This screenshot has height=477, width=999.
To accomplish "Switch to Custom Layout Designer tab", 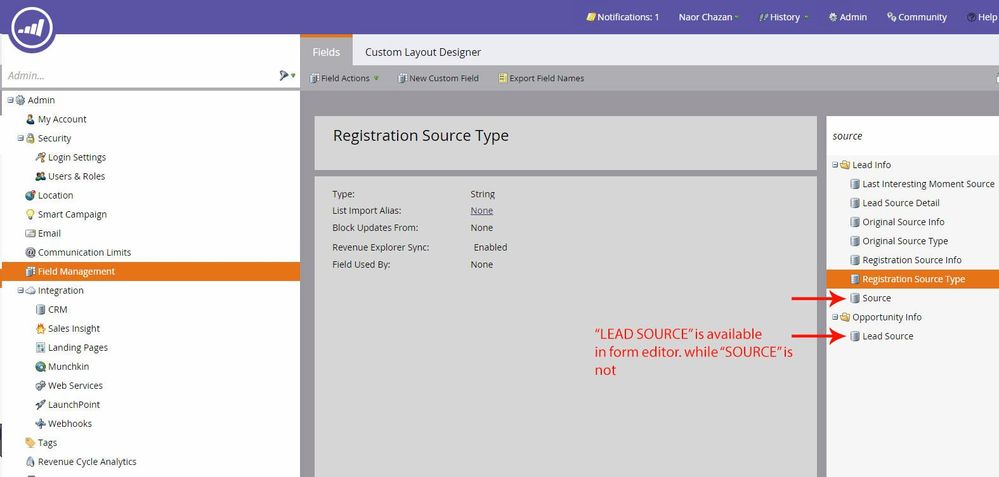I will click(422, 52).
